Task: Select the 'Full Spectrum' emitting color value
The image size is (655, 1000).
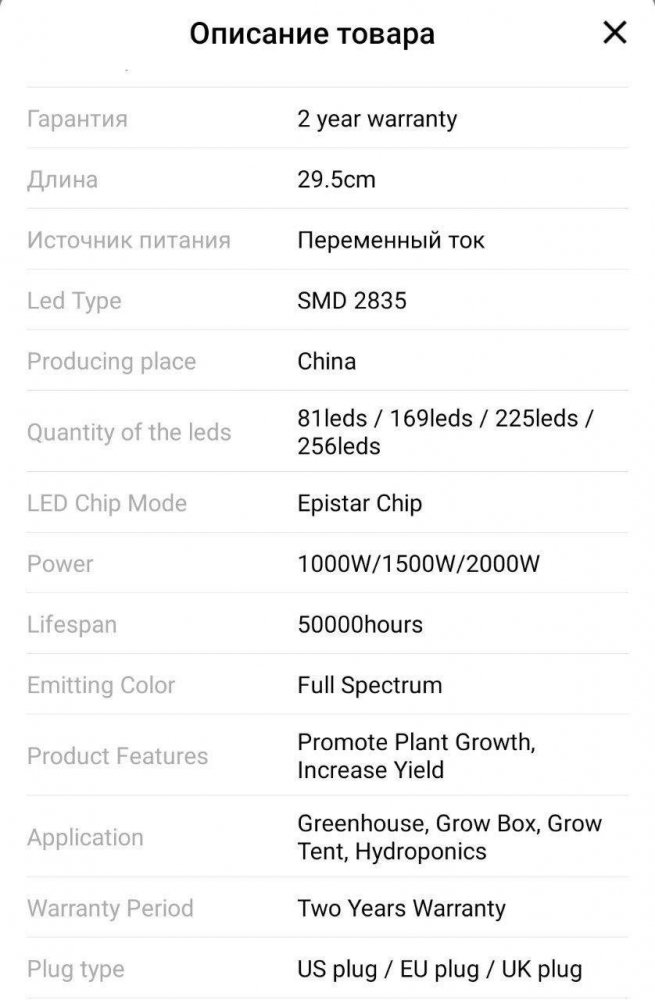Action: click(369, 685)
